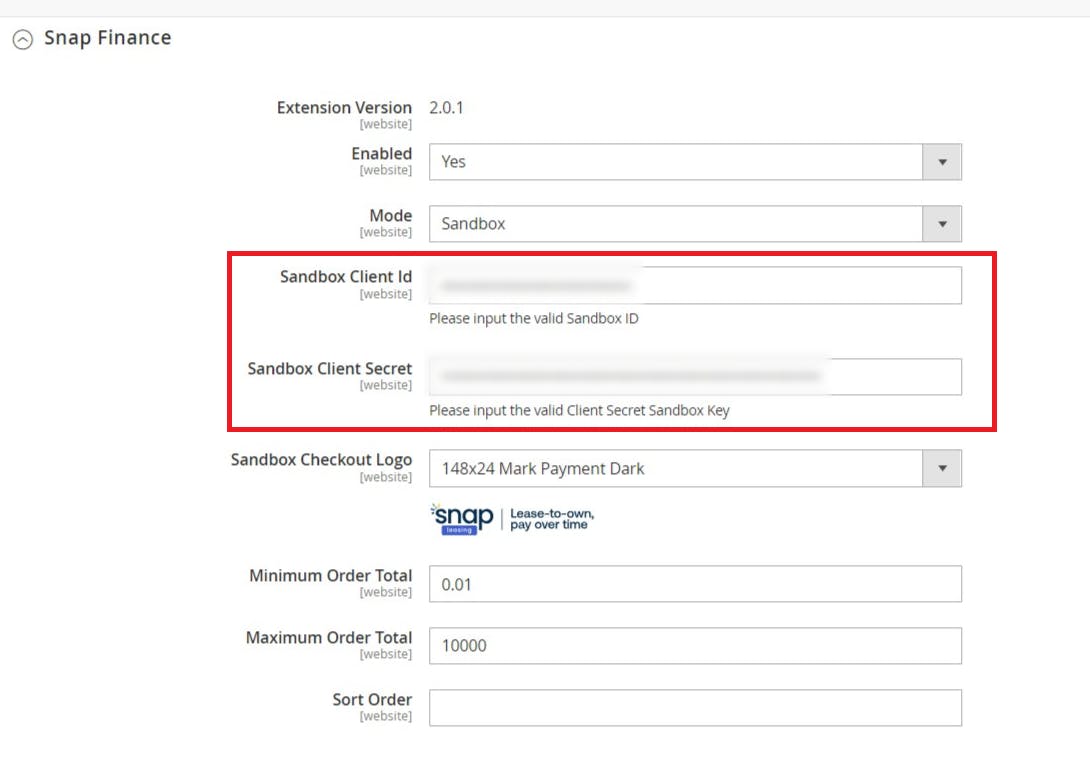Click the Sandbox Client Id input field
Image resolution: width=1090 pixels, height=784 pixels.
[x=695, y=285]
